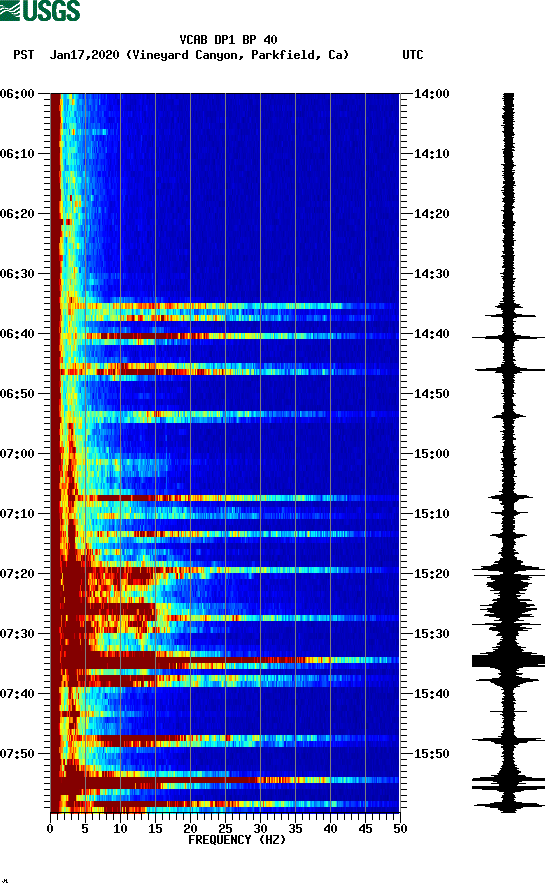Screen dimensions: 552x892
Task: Click the PST time label '07:40'
Action: pos(17,693)
